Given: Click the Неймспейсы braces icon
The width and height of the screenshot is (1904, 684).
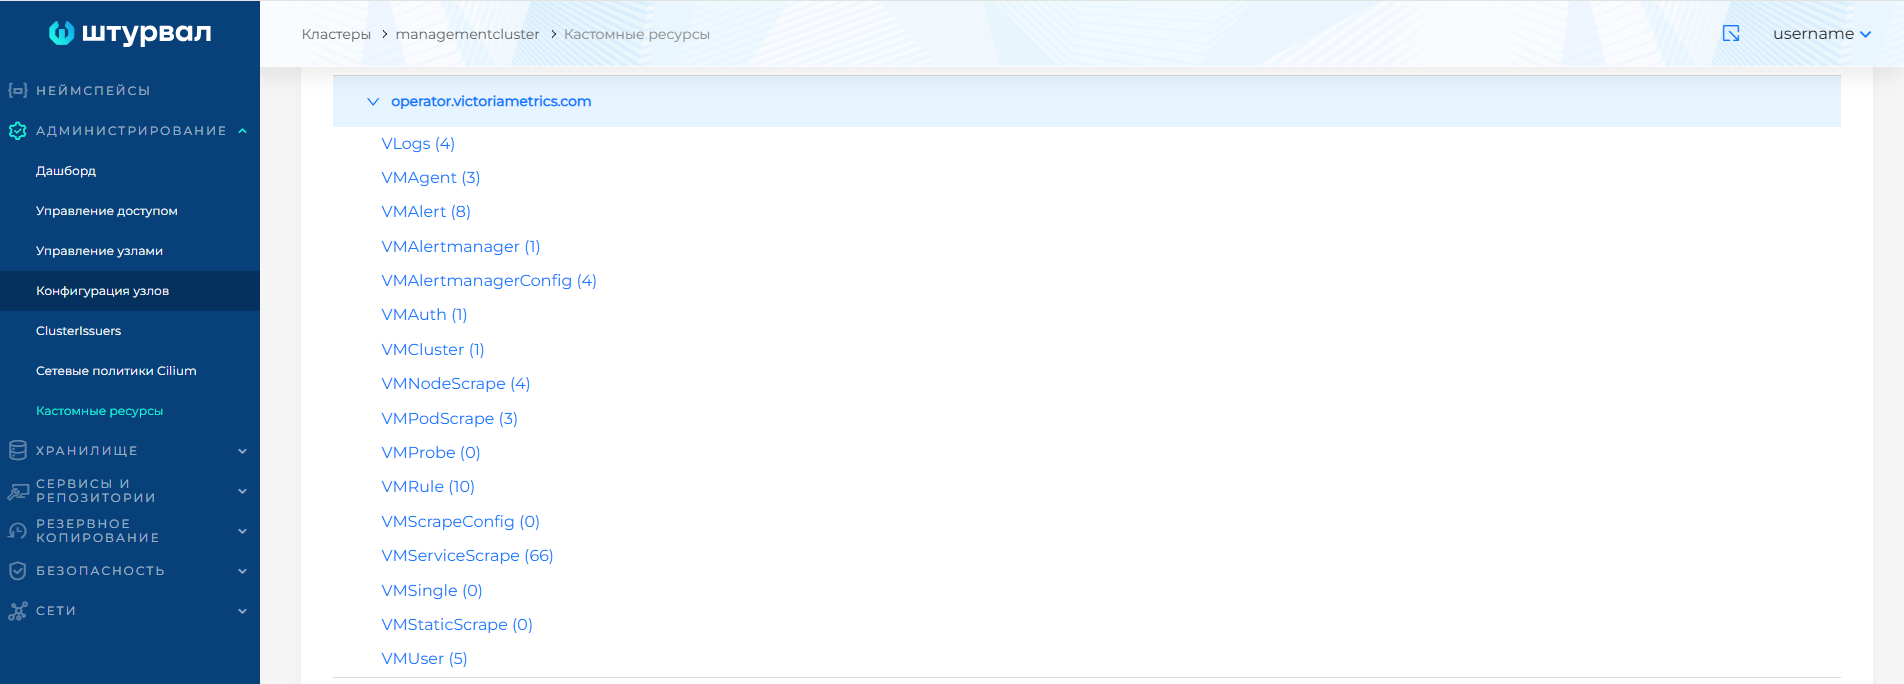Looking at the screenshot, I should tap(17, 90).
